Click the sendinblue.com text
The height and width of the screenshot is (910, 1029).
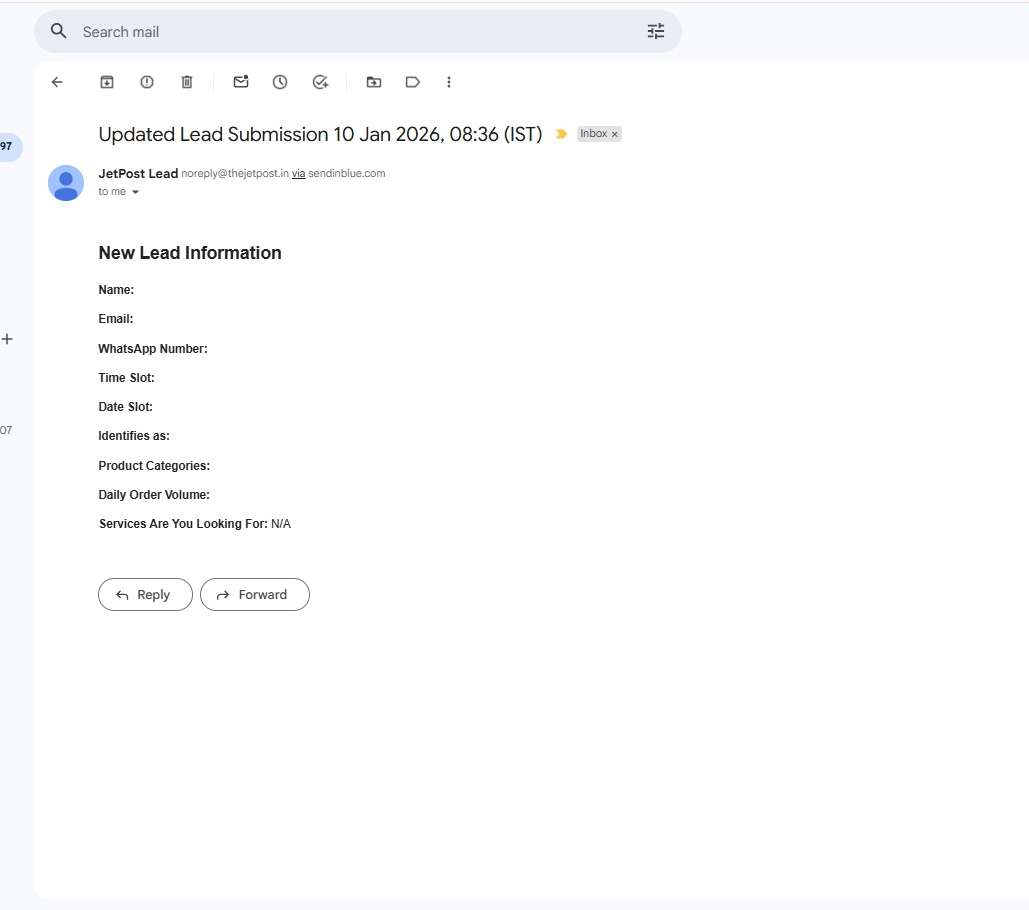click(346, 173)
